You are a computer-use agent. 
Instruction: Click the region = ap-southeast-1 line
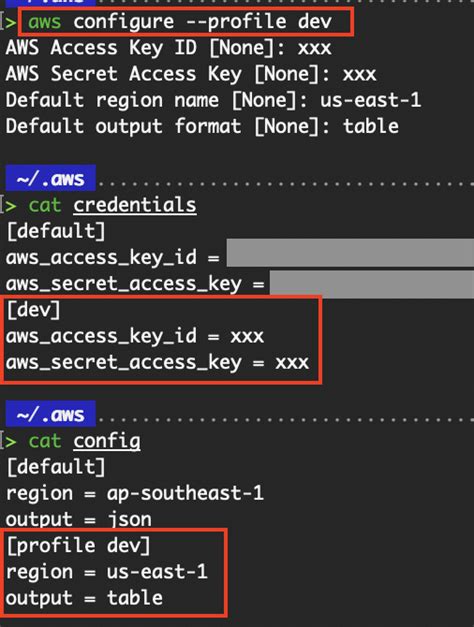click(135, 493)
